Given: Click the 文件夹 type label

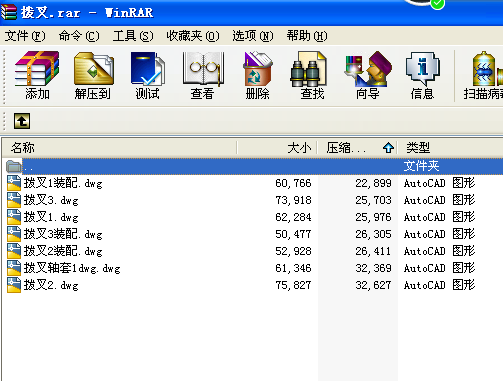Looking at the screenshot, I should tap(422, 166).
